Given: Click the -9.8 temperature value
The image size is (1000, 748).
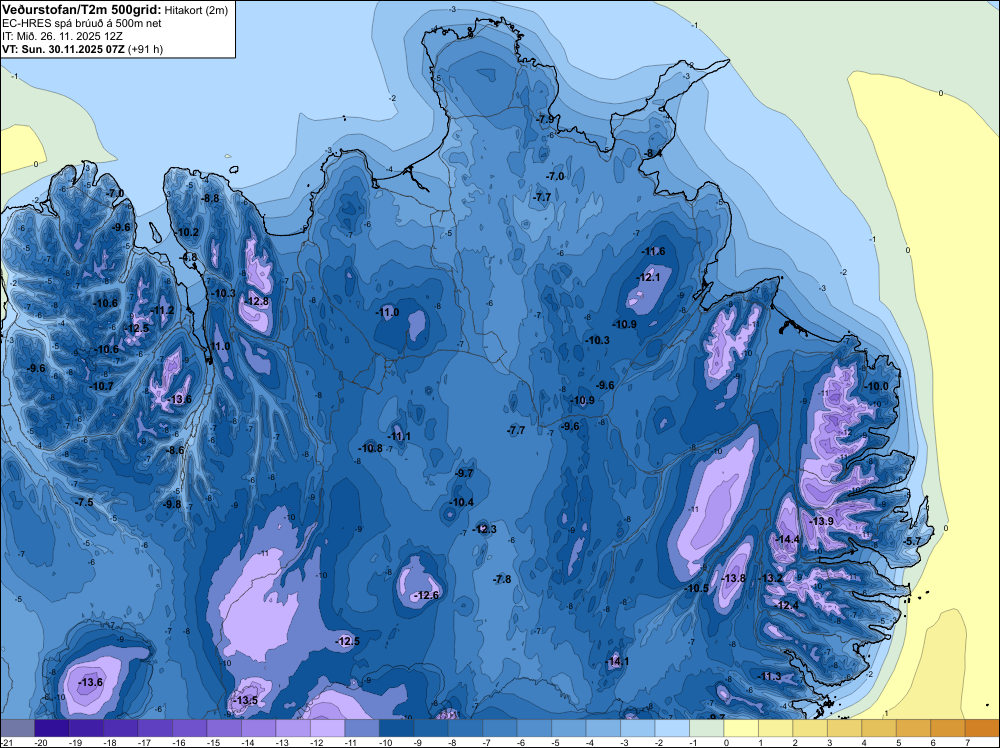Looking at the screenshot, I should [x=172, y=504].
